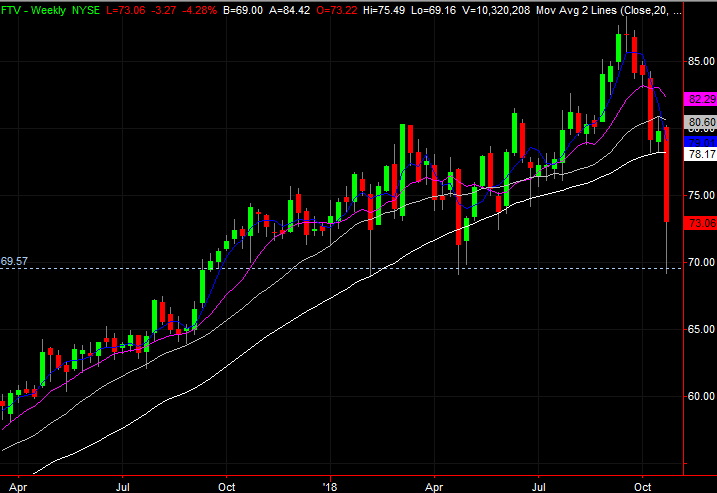Click the 60.00 price axis label
The width and height of the screenshot is (717, 493).
(701, 396)
